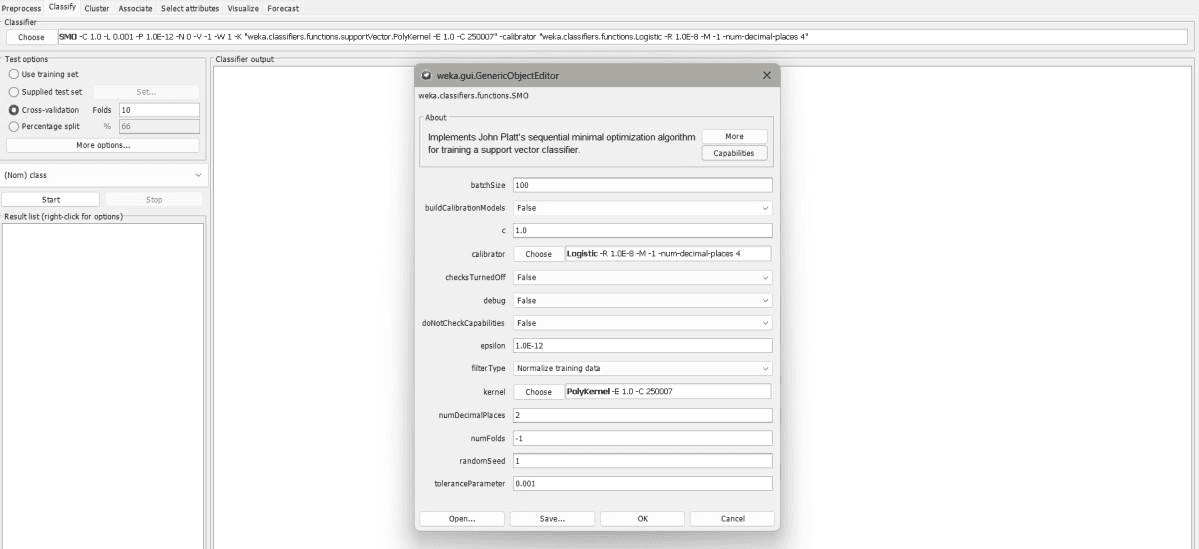
Task: Click the More button in About section
Action: [x=734, y=136]
